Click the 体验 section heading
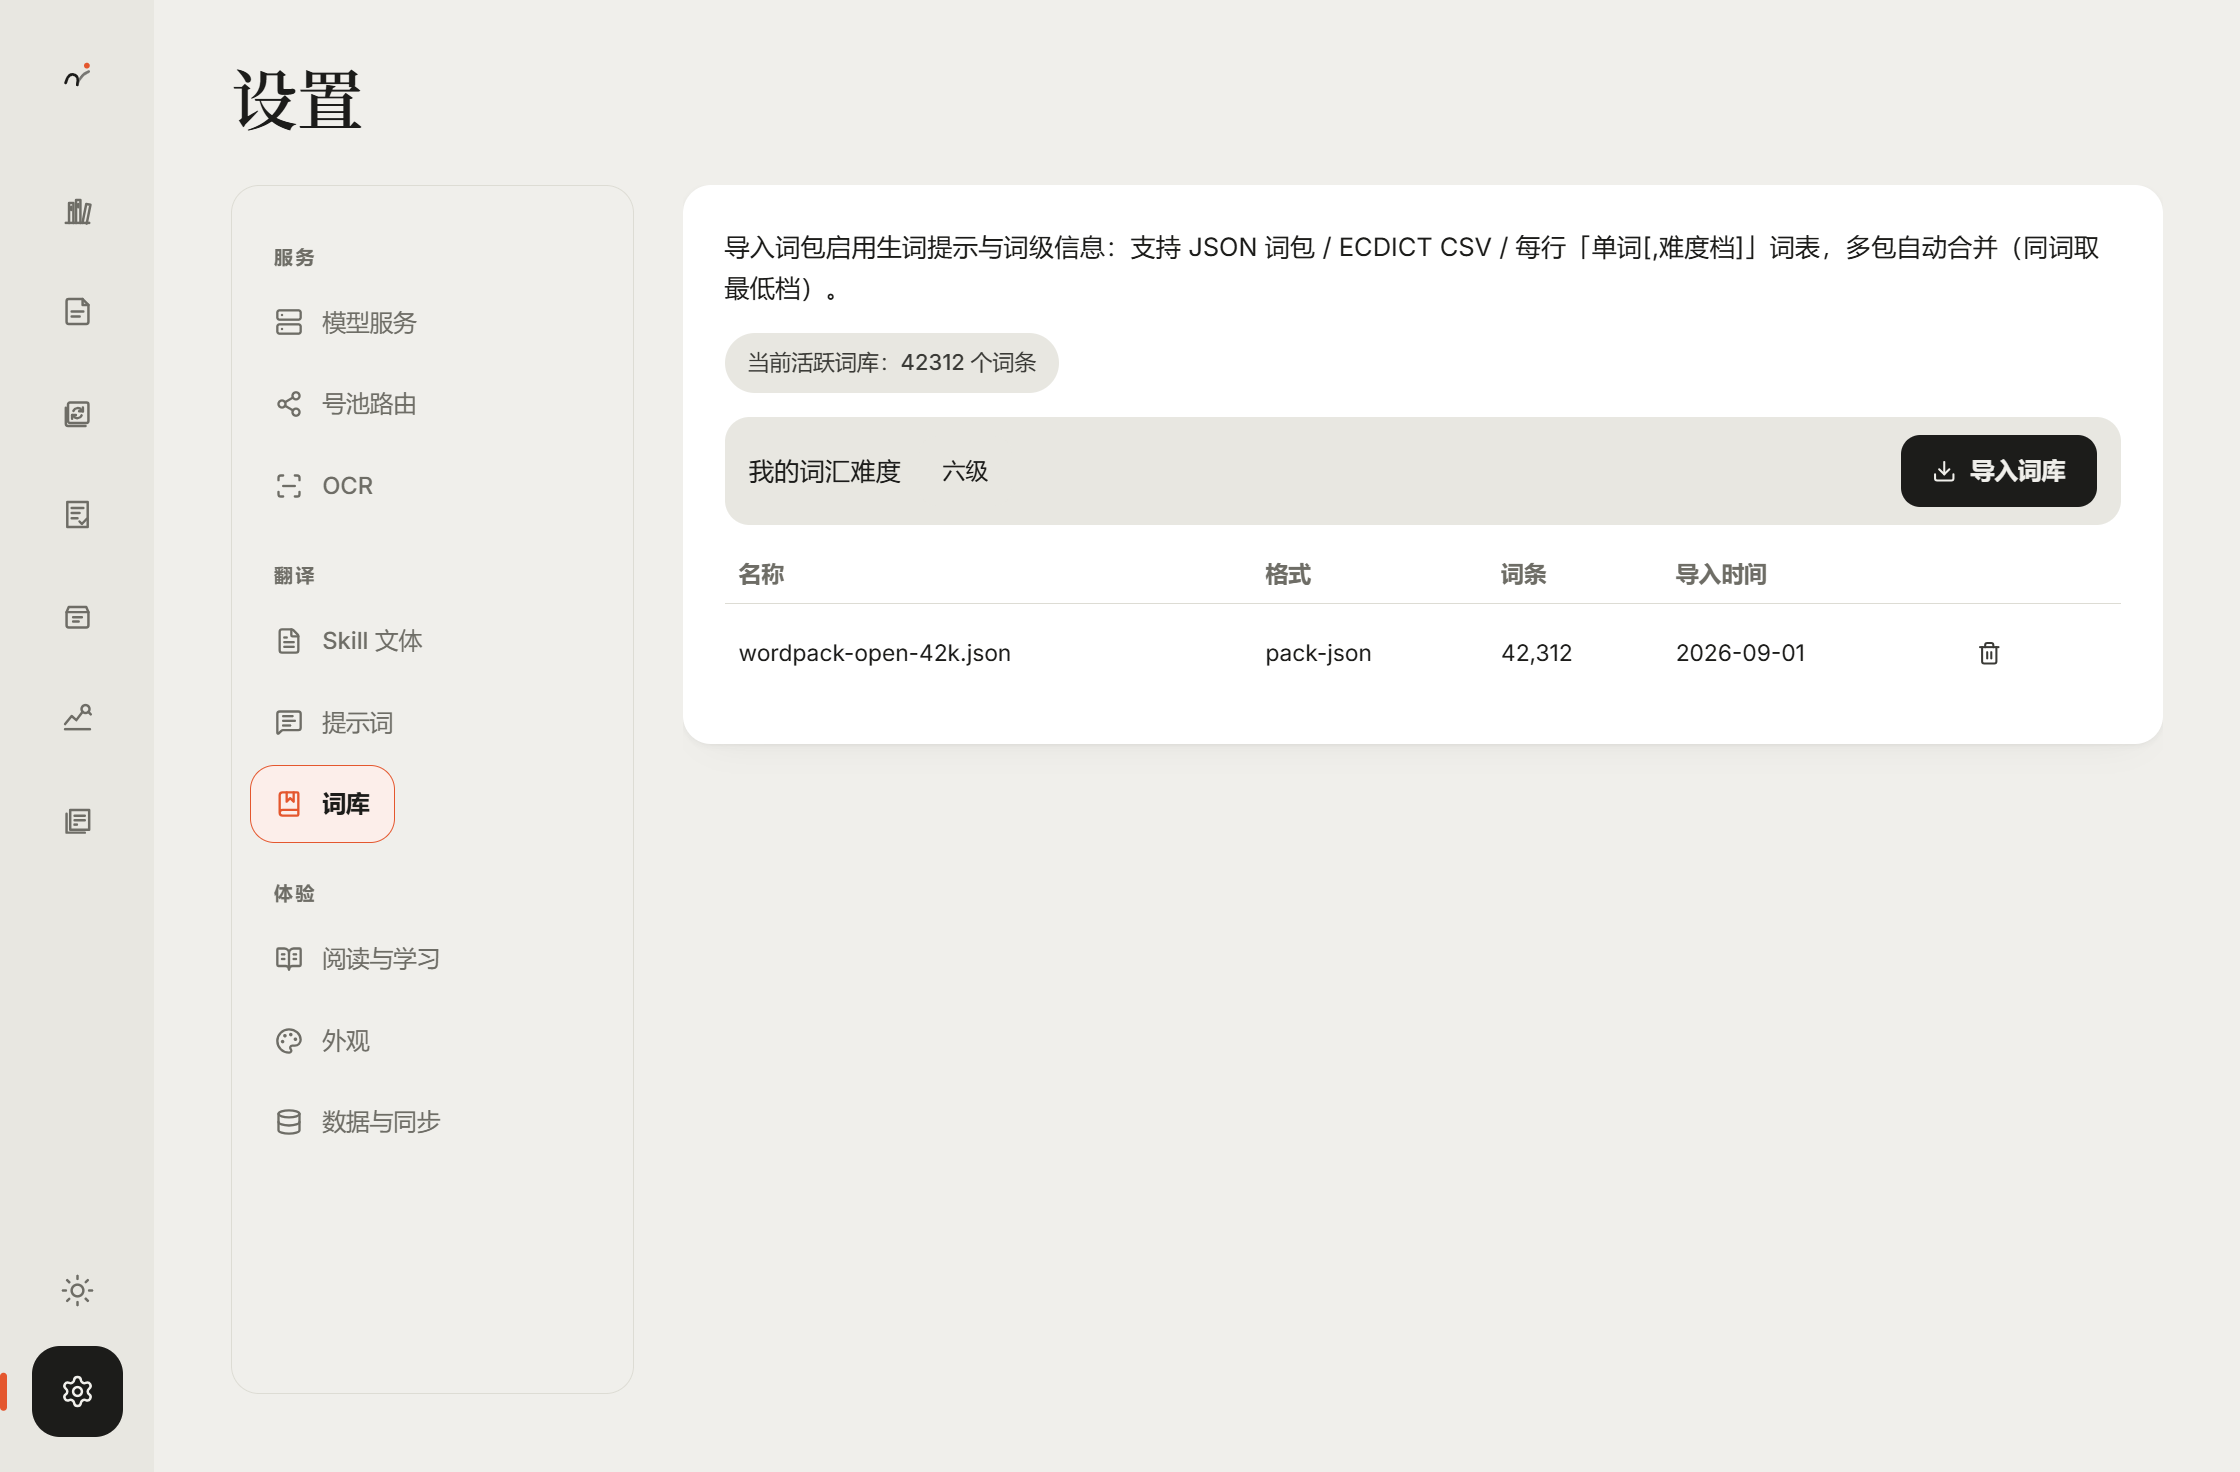Screen dimensions: 2240x1472 294,894
